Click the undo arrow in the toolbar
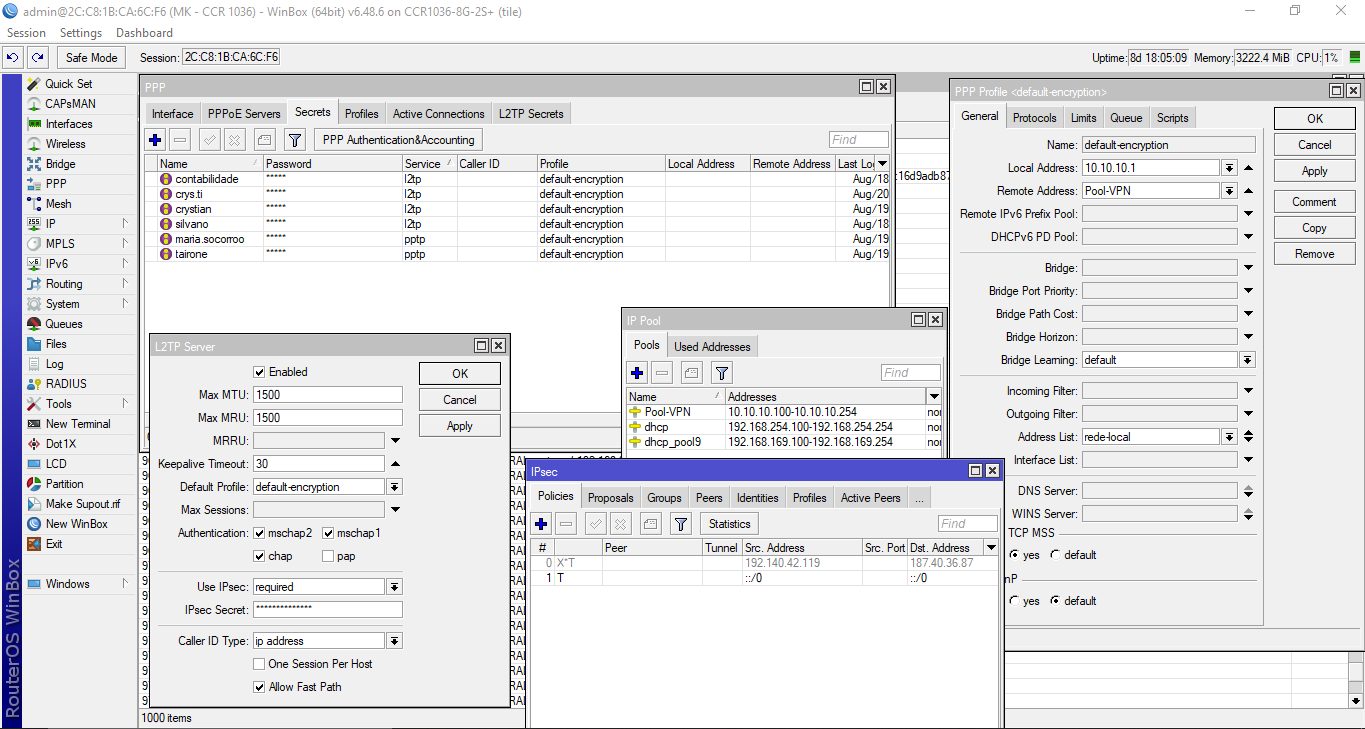 (14, 58)
